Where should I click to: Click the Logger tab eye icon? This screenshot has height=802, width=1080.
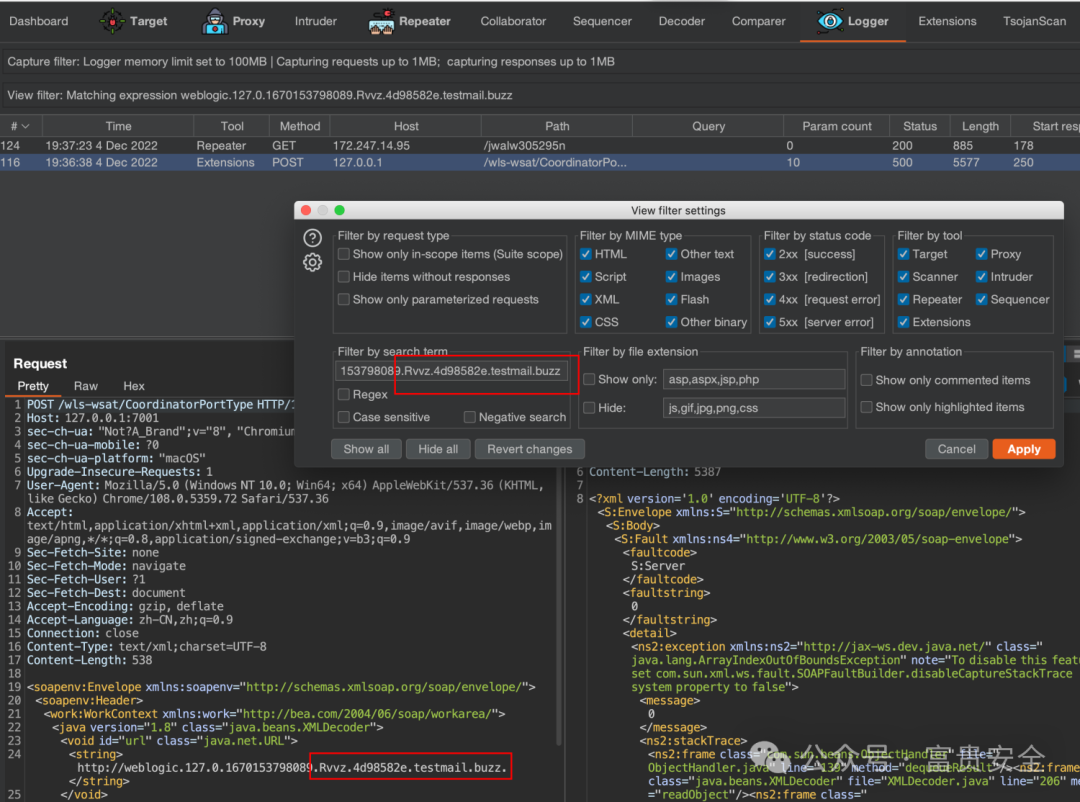coord(829,21)
